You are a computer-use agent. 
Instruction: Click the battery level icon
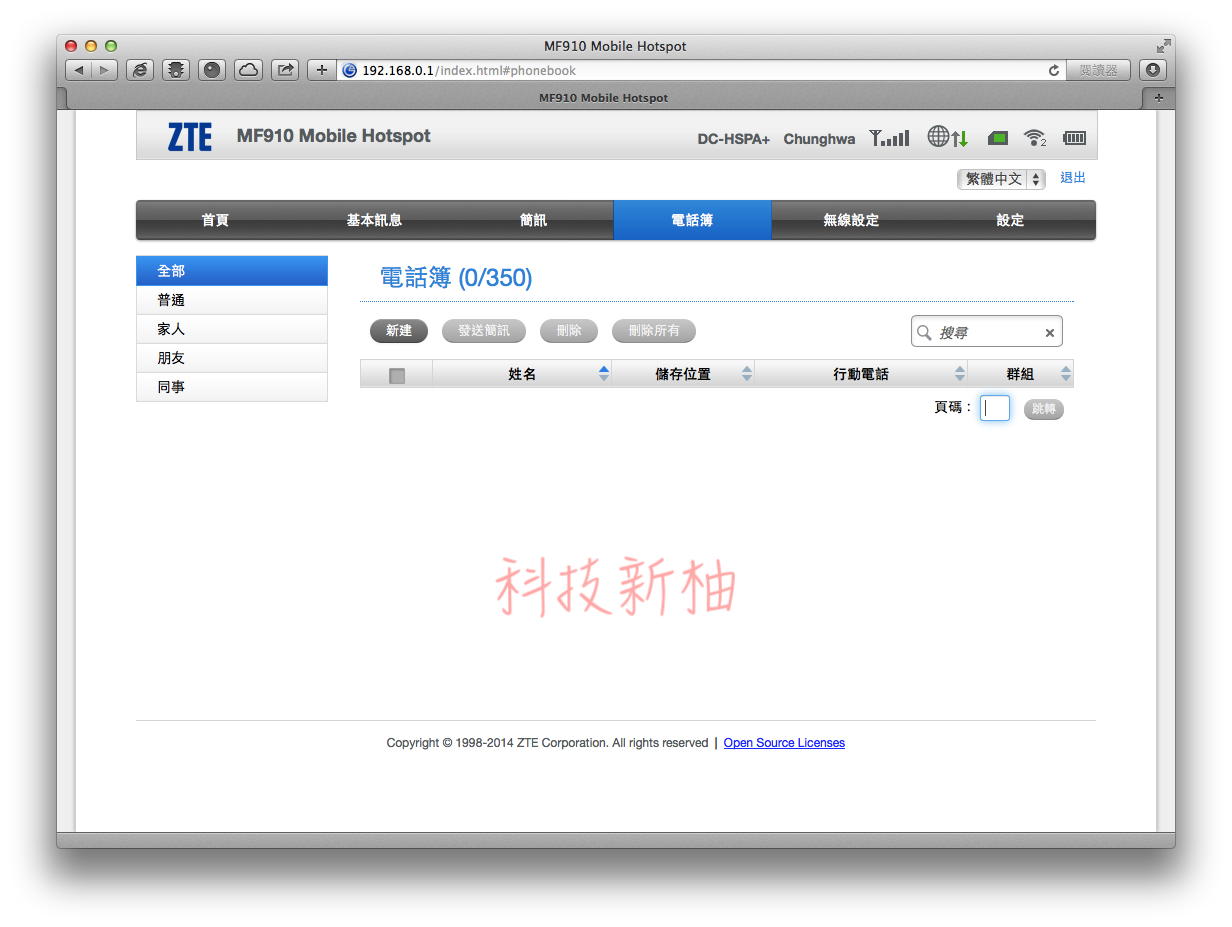point(1074,138)
